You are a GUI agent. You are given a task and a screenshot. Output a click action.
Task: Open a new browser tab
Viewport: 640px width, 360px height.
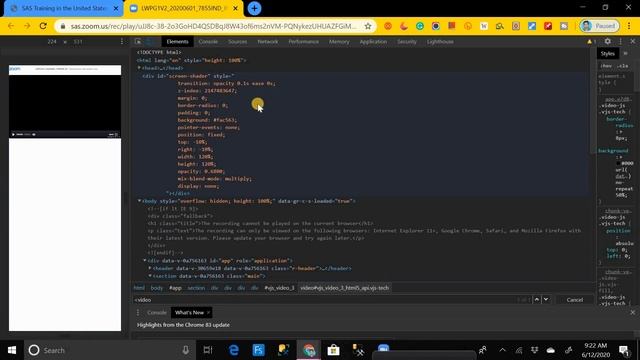(254, 8)
